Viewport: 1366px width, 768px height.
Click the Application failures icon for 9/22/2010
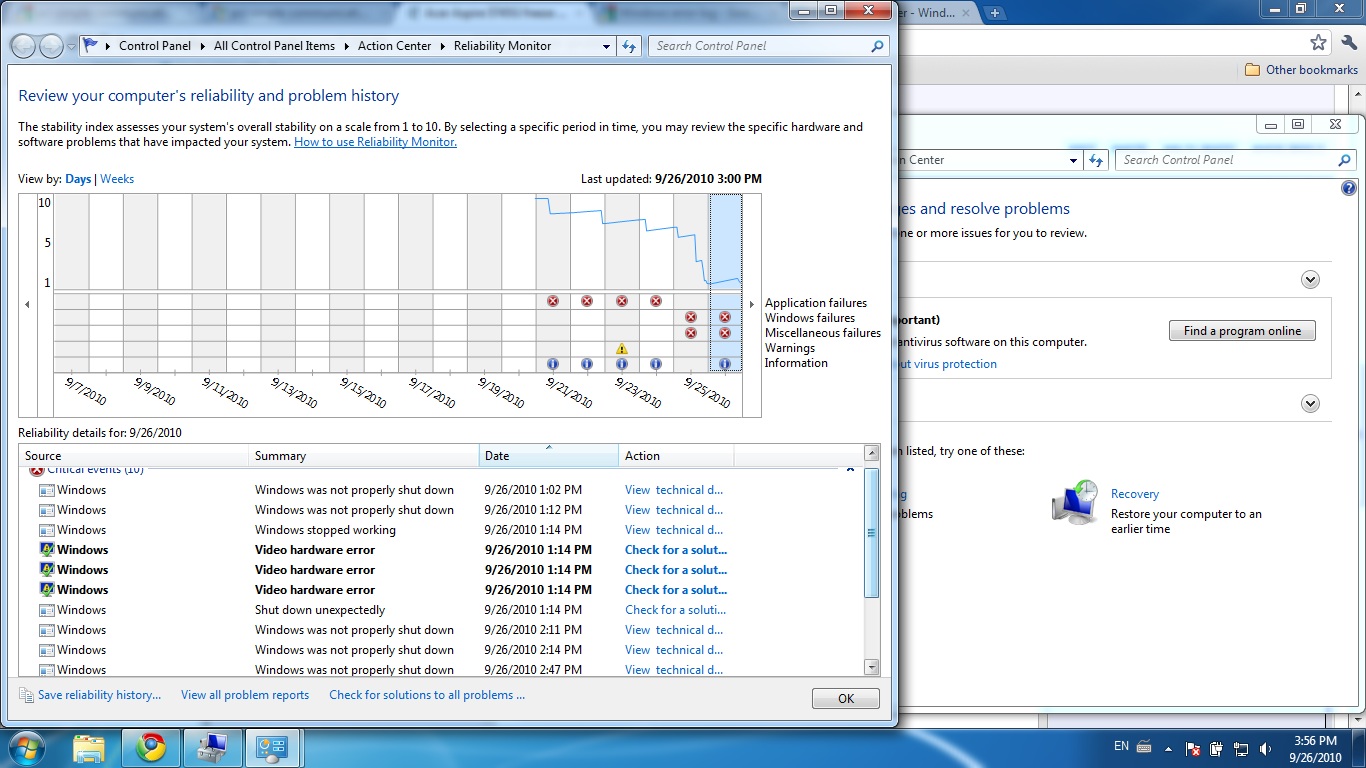click(587, 301)
